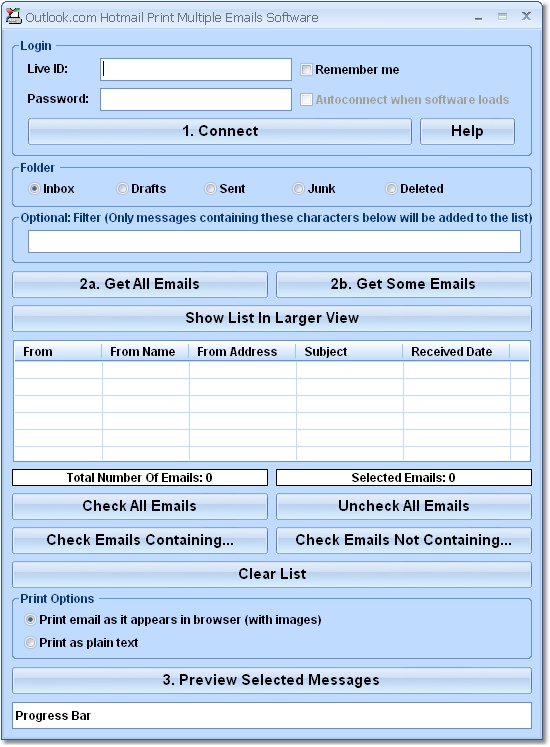Click the 1. Connect button
550x747 pixels.
pyautogui.click(x=220, y=131)
